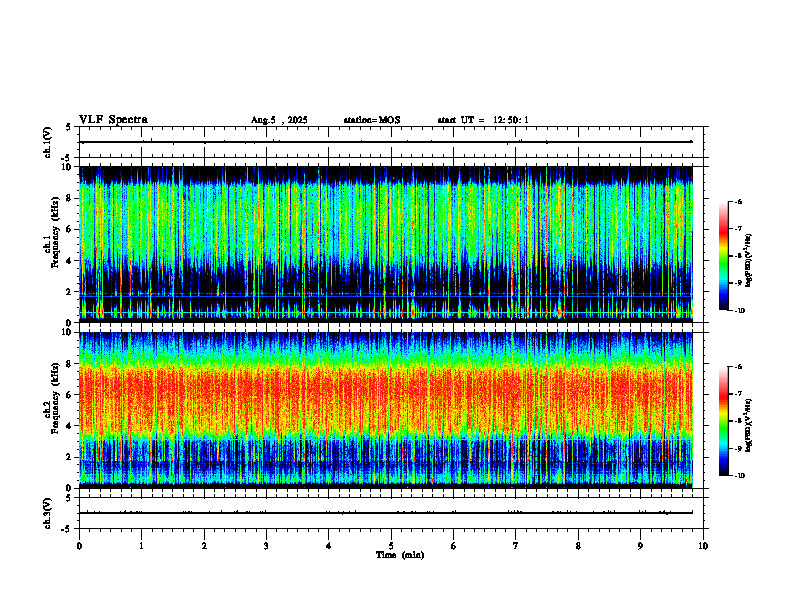
Task: Click time axis tick label "9"
Action: [x=640, y=546]
